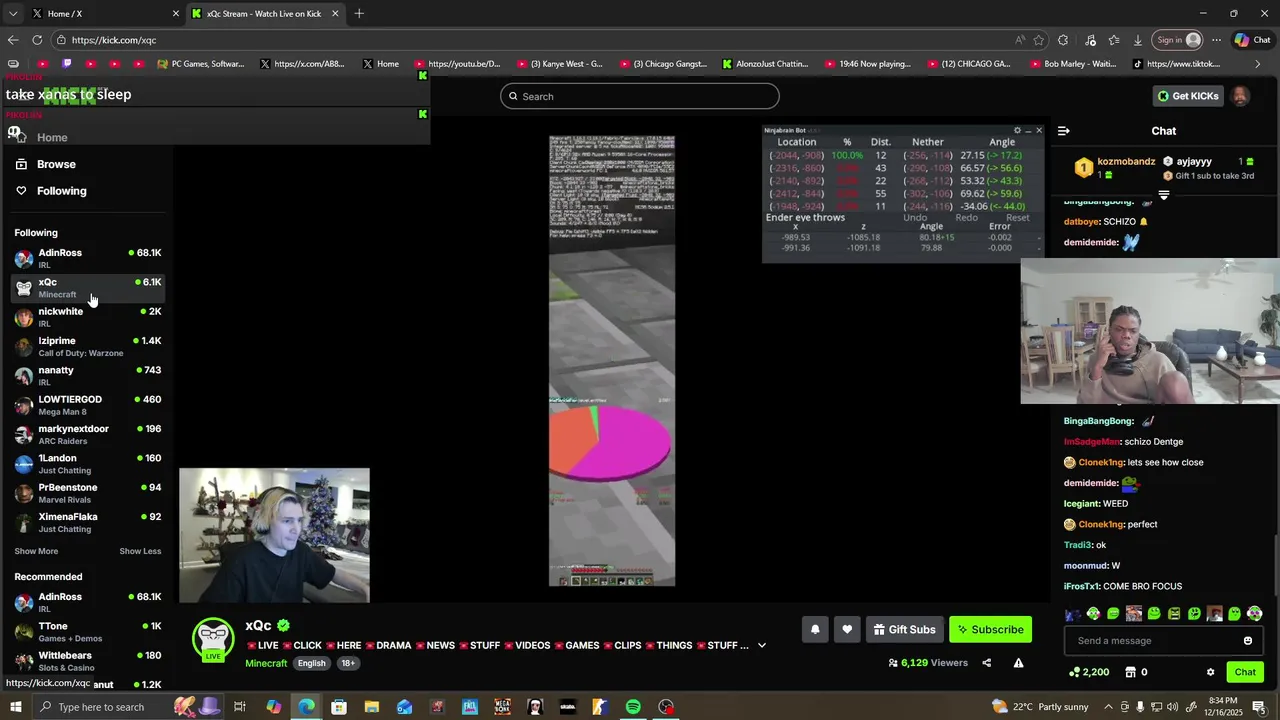Viewport: 1280px width, 720px height.
Task: Click Show More in Following list
Action: point(36,551)
